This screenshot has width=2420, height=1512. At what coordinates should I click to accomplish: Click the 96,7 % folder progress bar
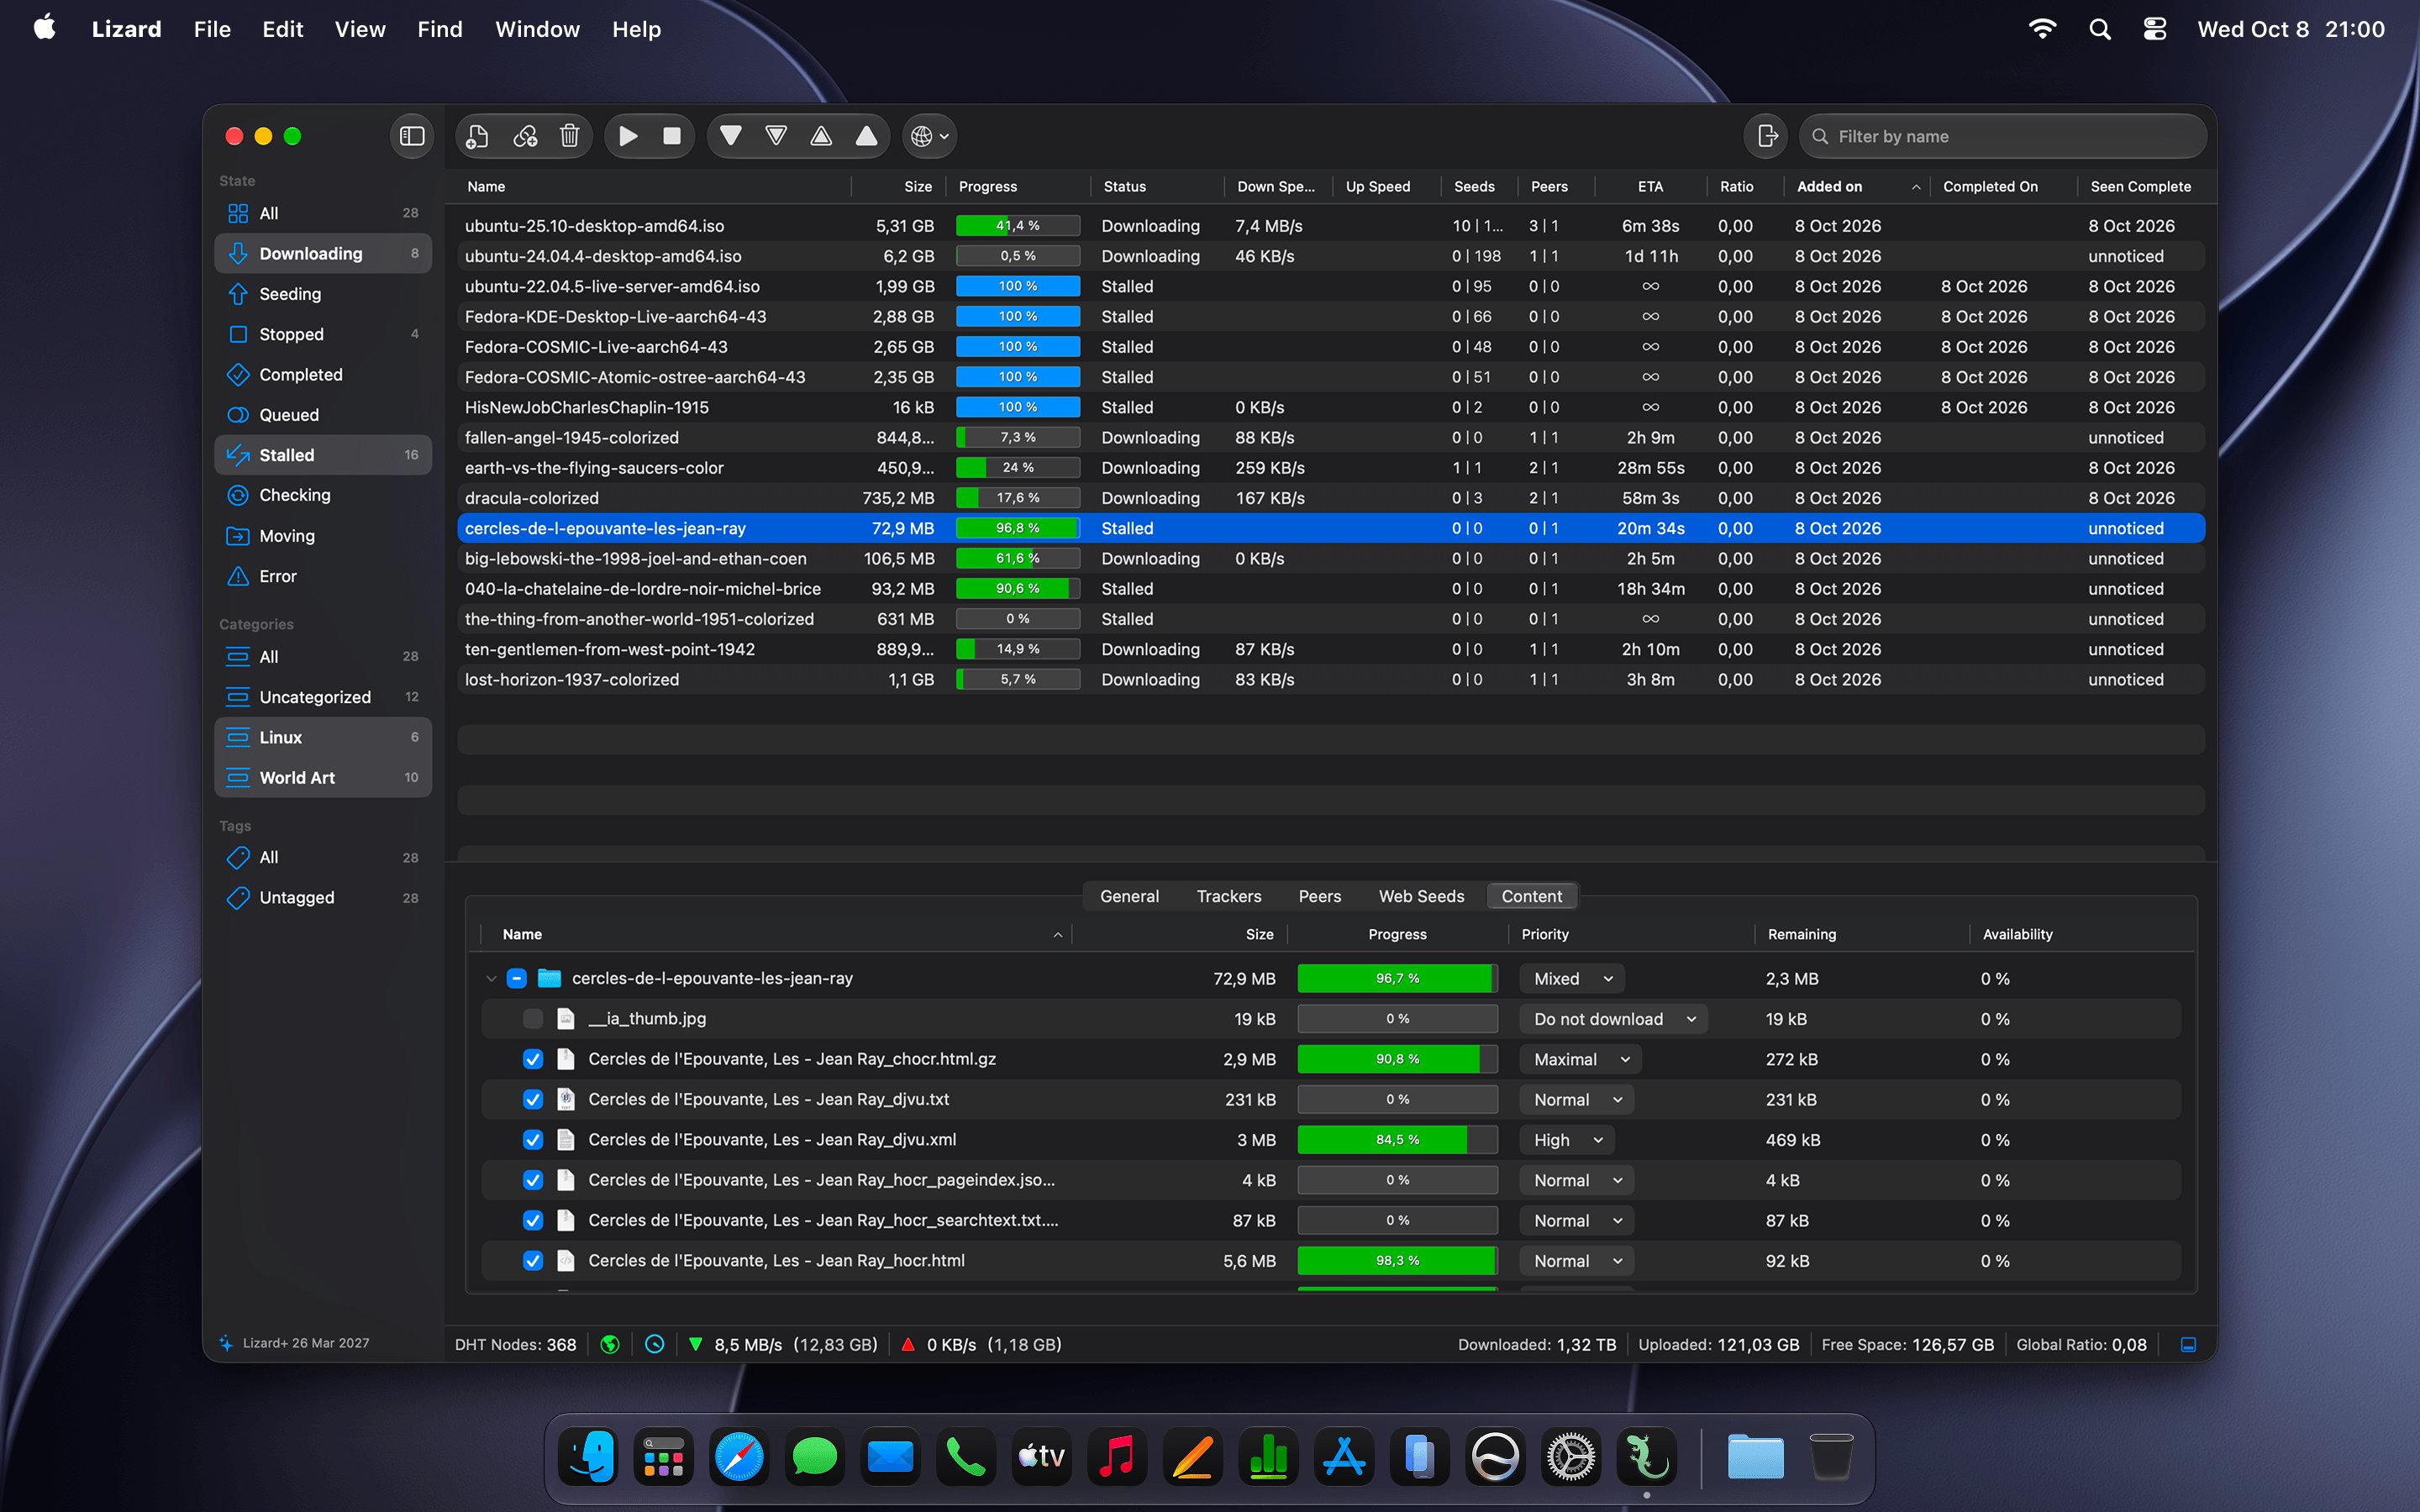coord(1397,978)
